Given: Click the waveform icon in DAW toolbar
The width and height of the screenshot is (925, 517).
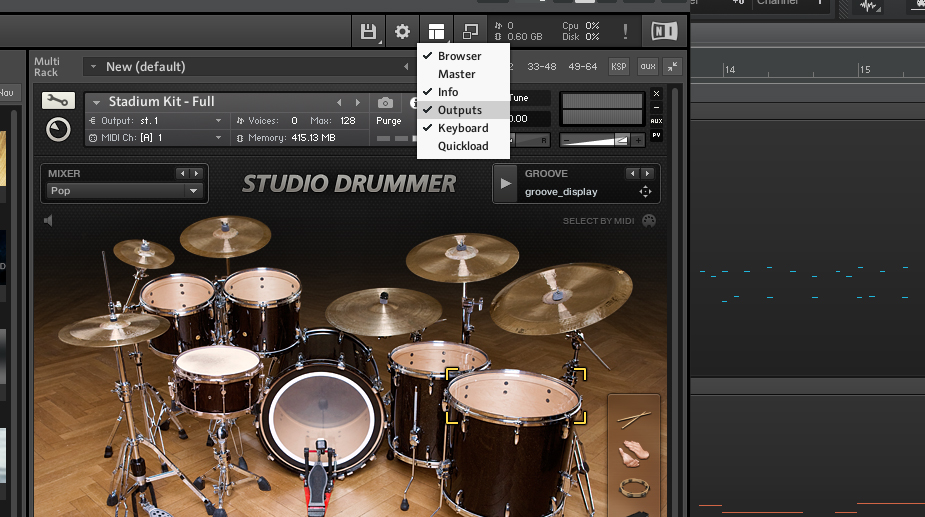Looking at the screenshot, I should click(868, 6).
